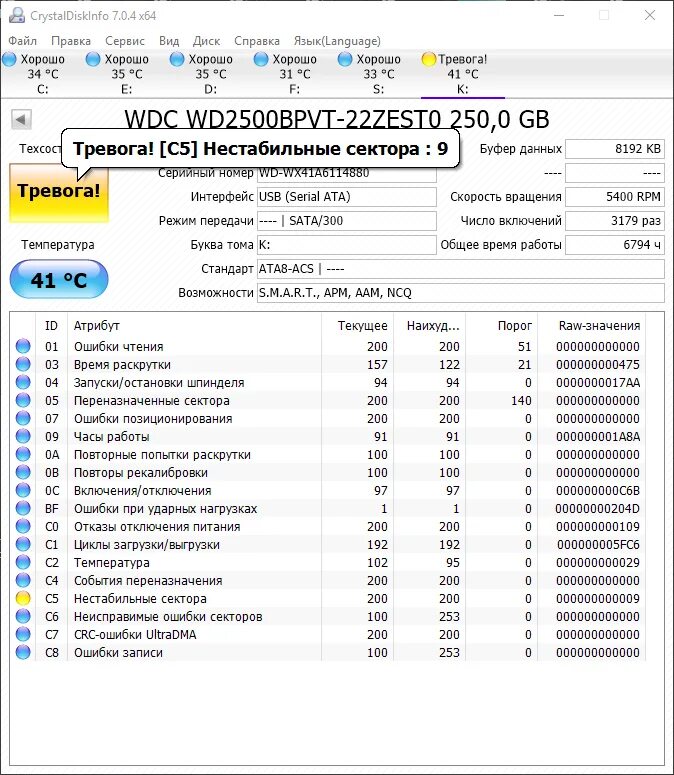Click threshold value 140 in 05 row
Viewport: 674px width, 775px height.
tap(521, 400)
